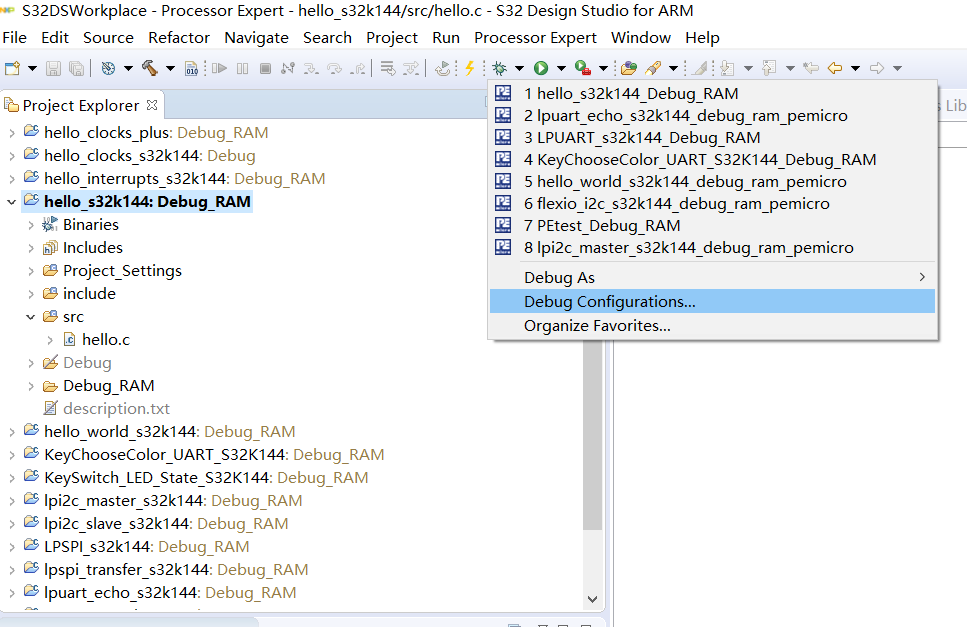Open the dropdown arrow beside the Run button

point(561,68)
